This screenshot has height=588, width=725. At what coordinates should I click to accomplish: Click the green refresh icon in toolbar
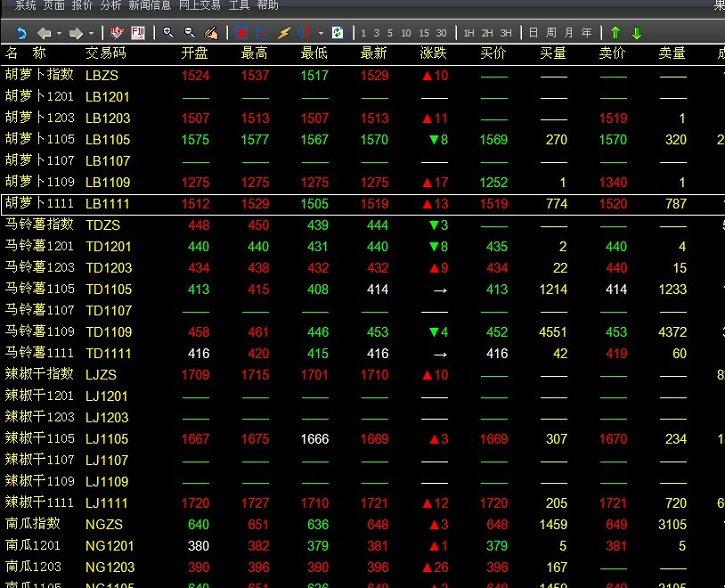(x=337, y=33)
